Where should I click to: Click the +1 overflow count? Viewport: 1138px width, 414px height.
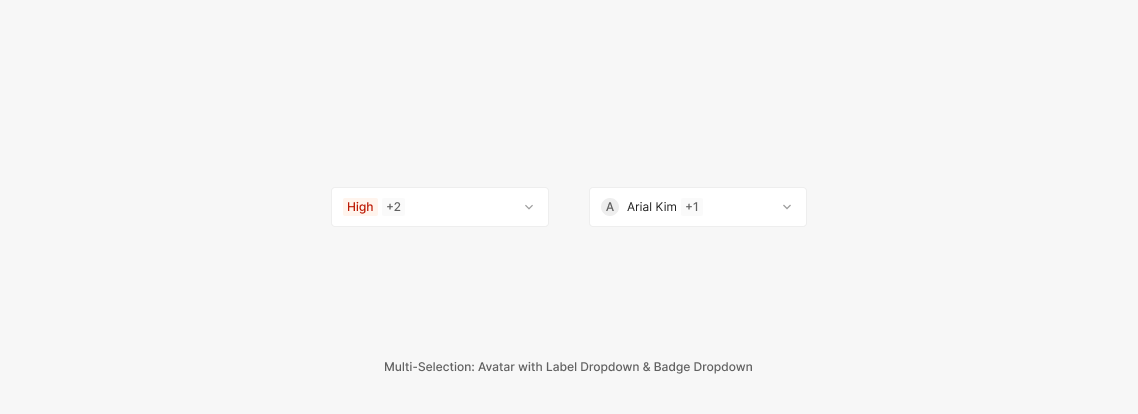(692, 207)
